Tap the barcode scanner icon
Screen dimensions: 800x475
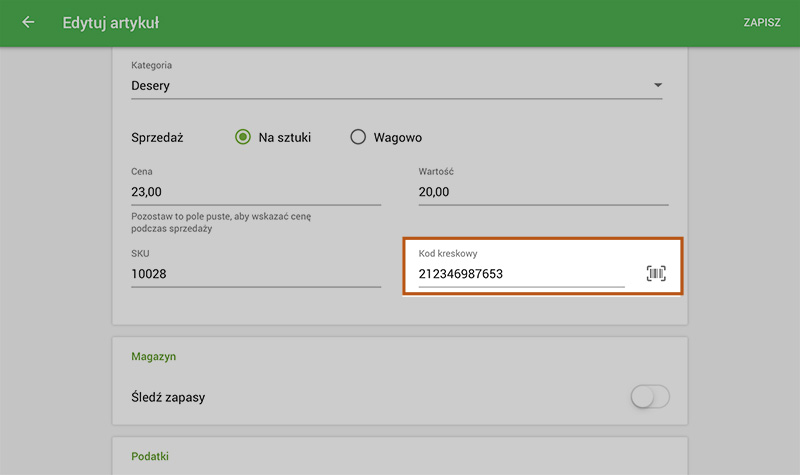pyautogui.click(x=656, y=274)
